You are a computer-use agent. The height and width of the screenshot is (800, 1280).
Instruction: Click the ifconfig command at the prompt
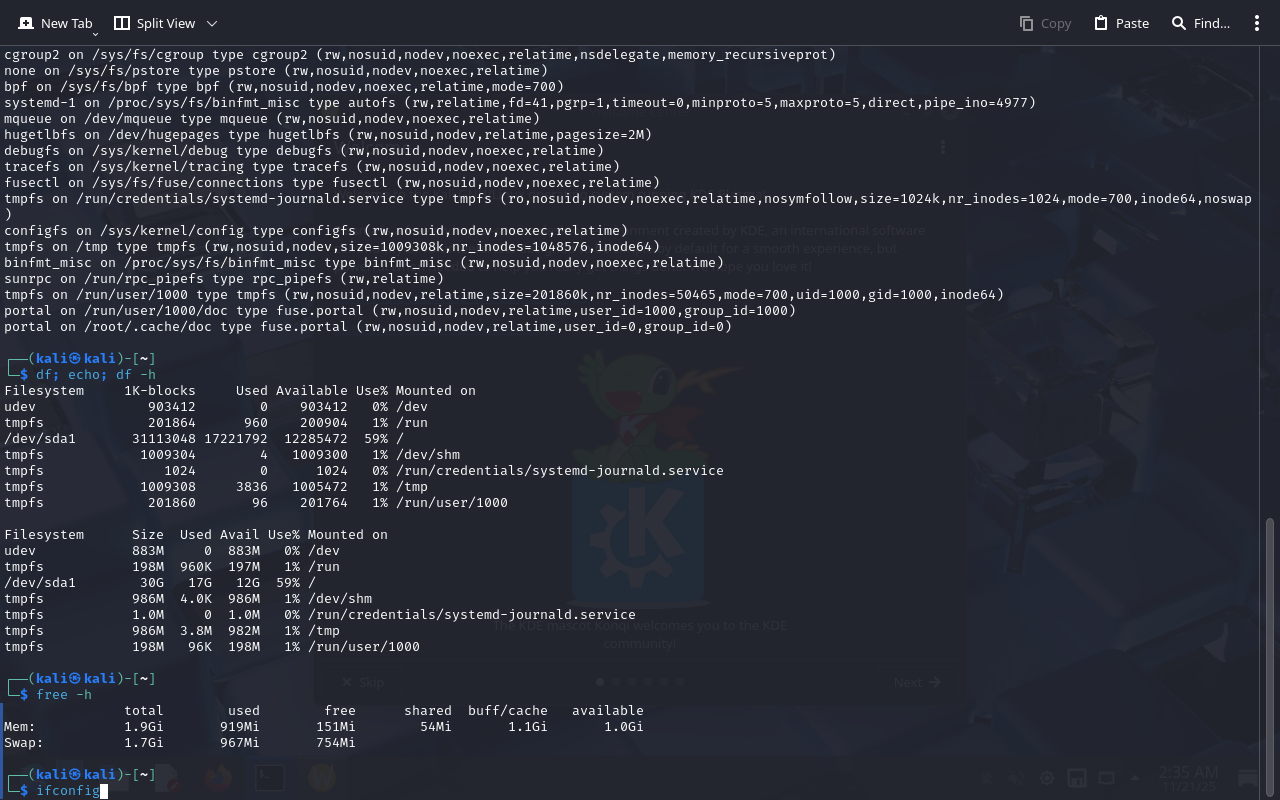coord(68,791)
